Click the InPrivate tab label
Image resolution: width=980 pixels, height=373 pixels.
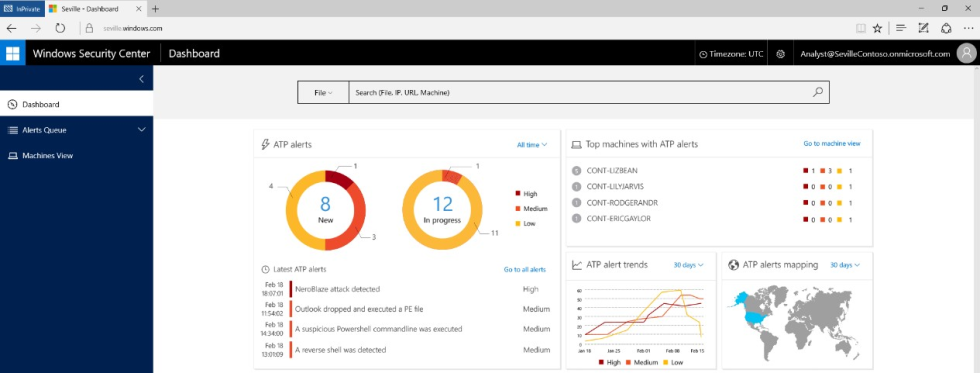[x=22, y=9]
